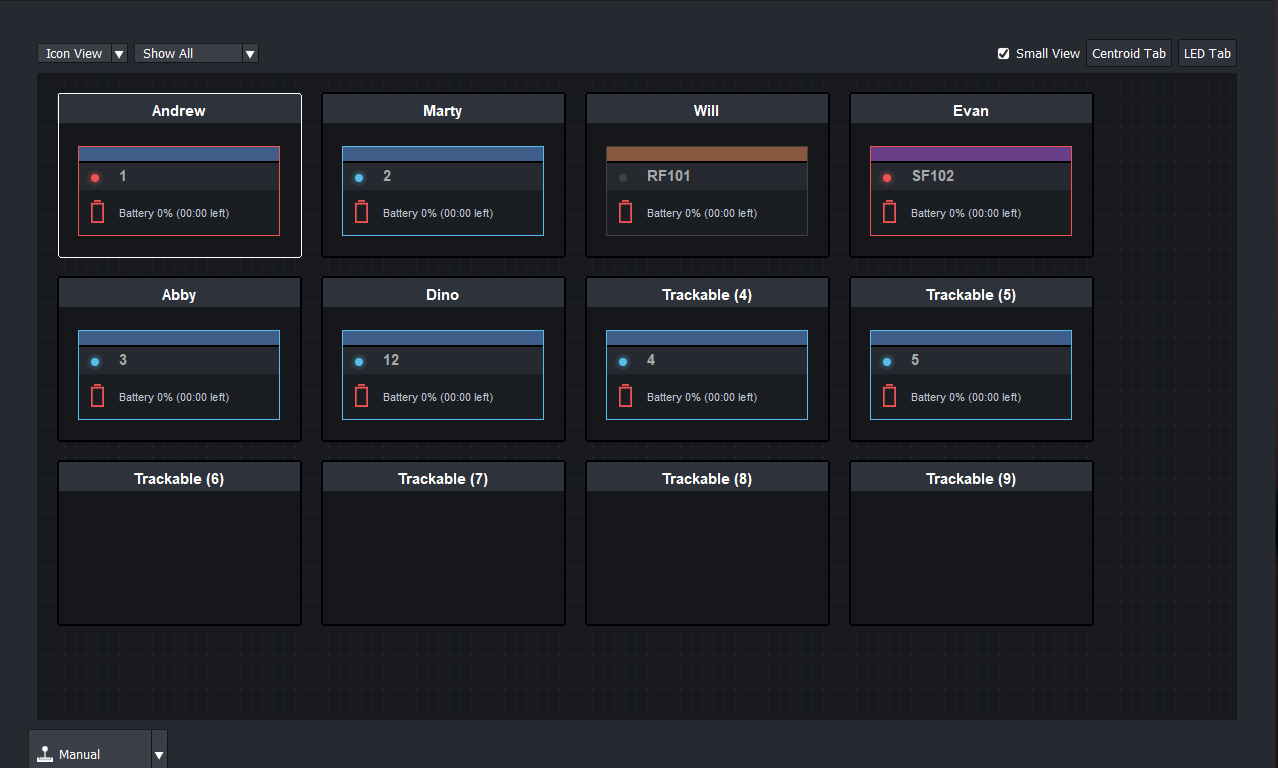Open the LED Tab
Viewport: 1278px width, 768px height.
[1206, 53]
